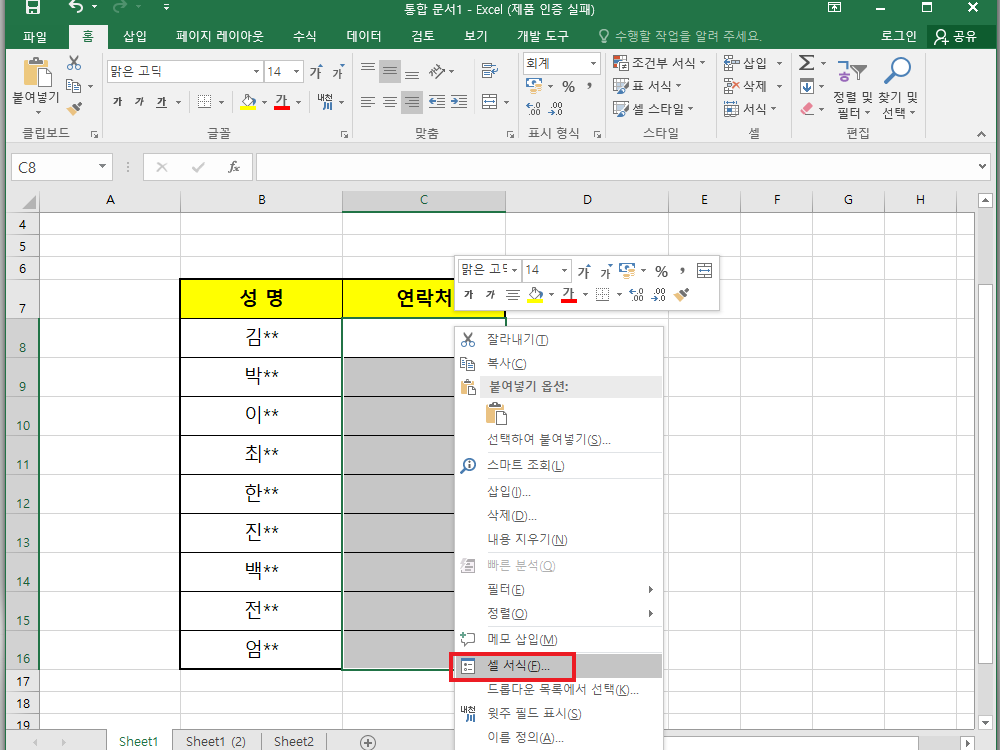Toggle Underline in the ribbon font group
Screen dimensions: 1000x750
coord(161,101)
